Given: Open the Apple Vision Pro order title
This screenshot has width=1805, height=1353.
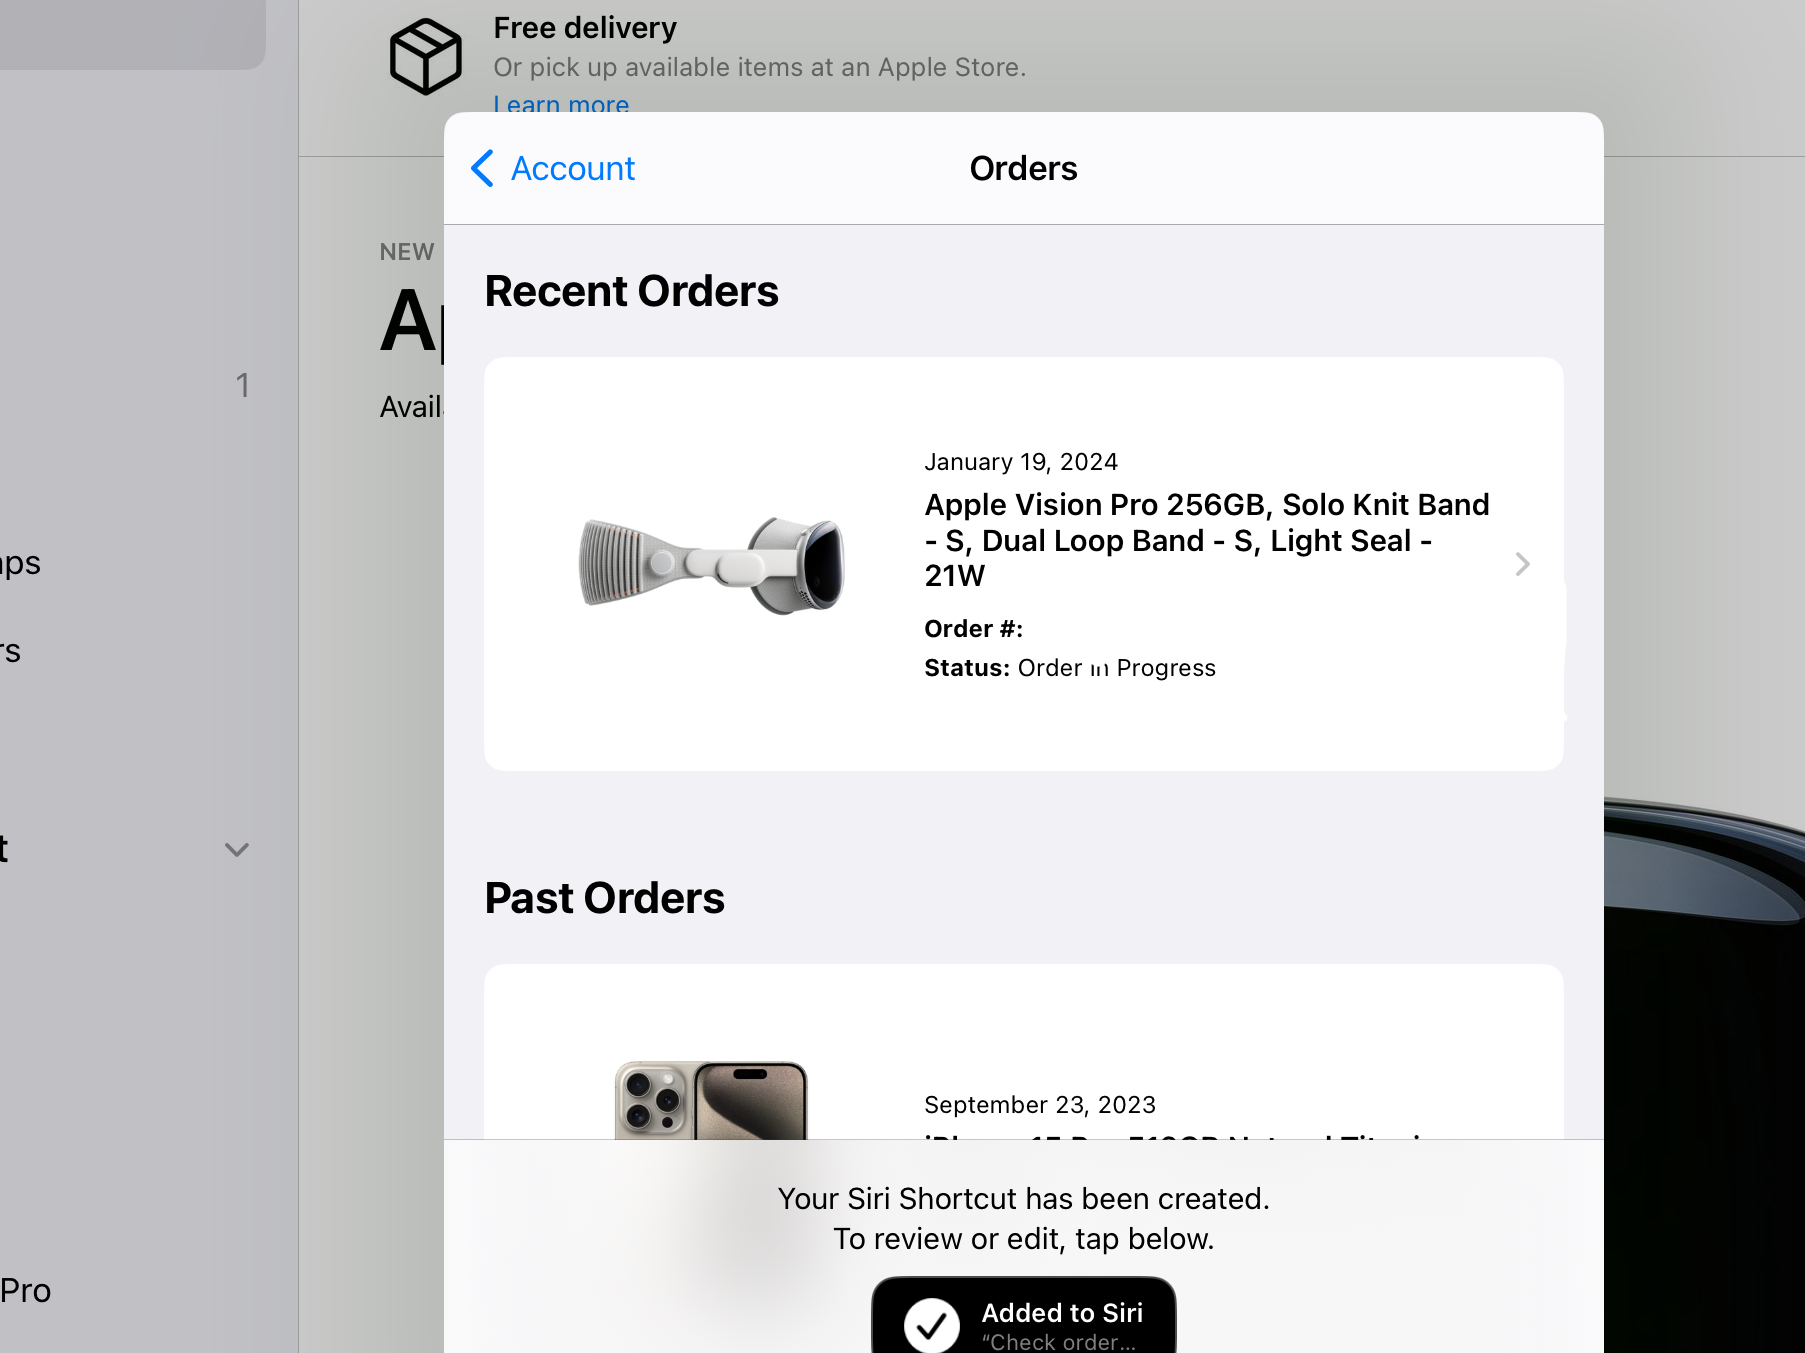Looking at the screenshot, I should 1207,540.
